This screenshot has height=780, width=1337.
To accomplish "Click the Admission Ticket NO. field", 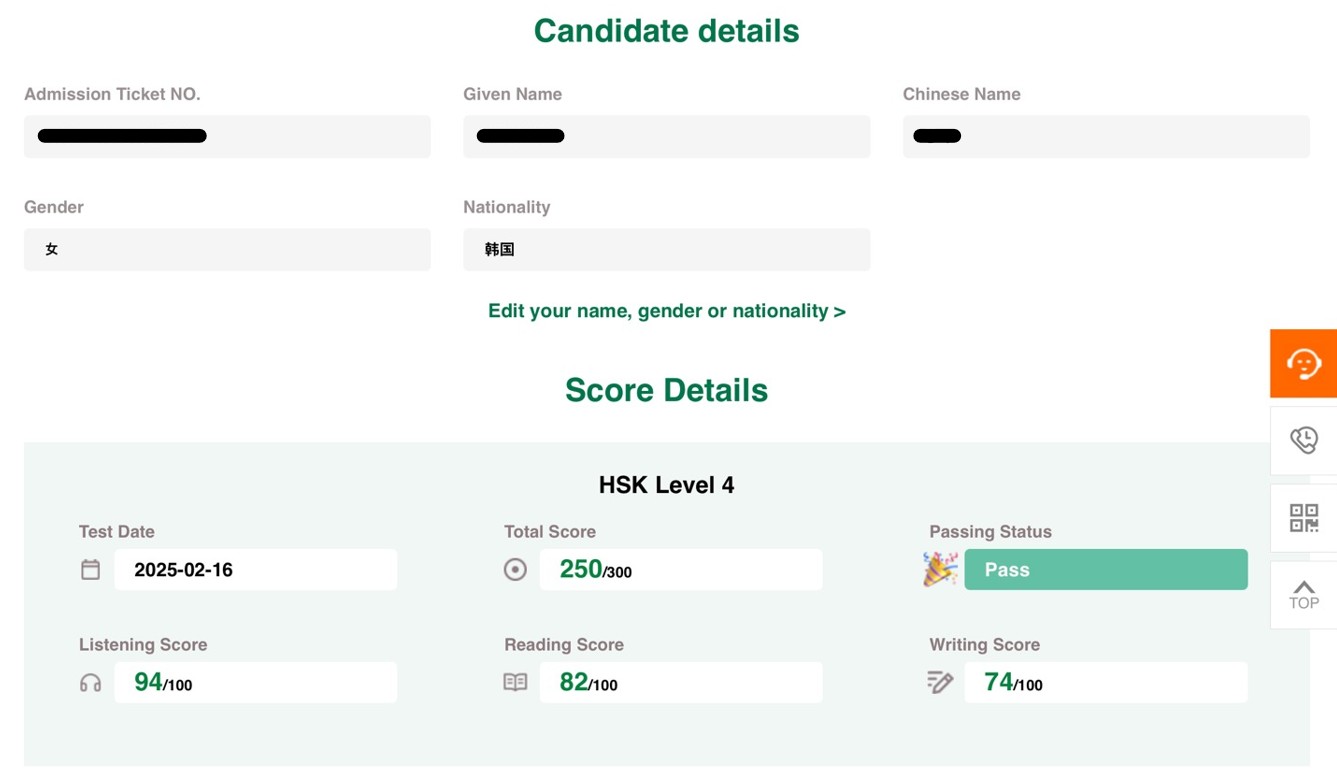I will [227, 136].
